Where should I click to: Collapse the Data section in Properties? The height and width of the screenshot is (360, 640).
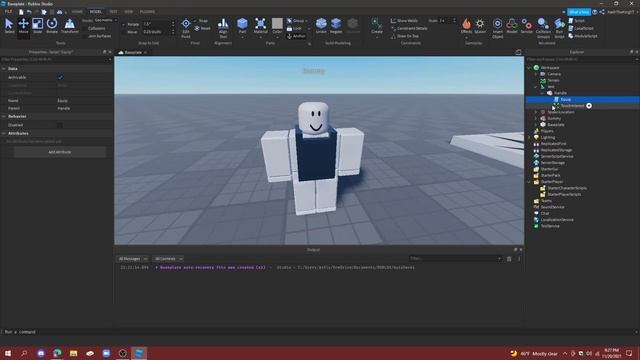(x=4, y=69)
